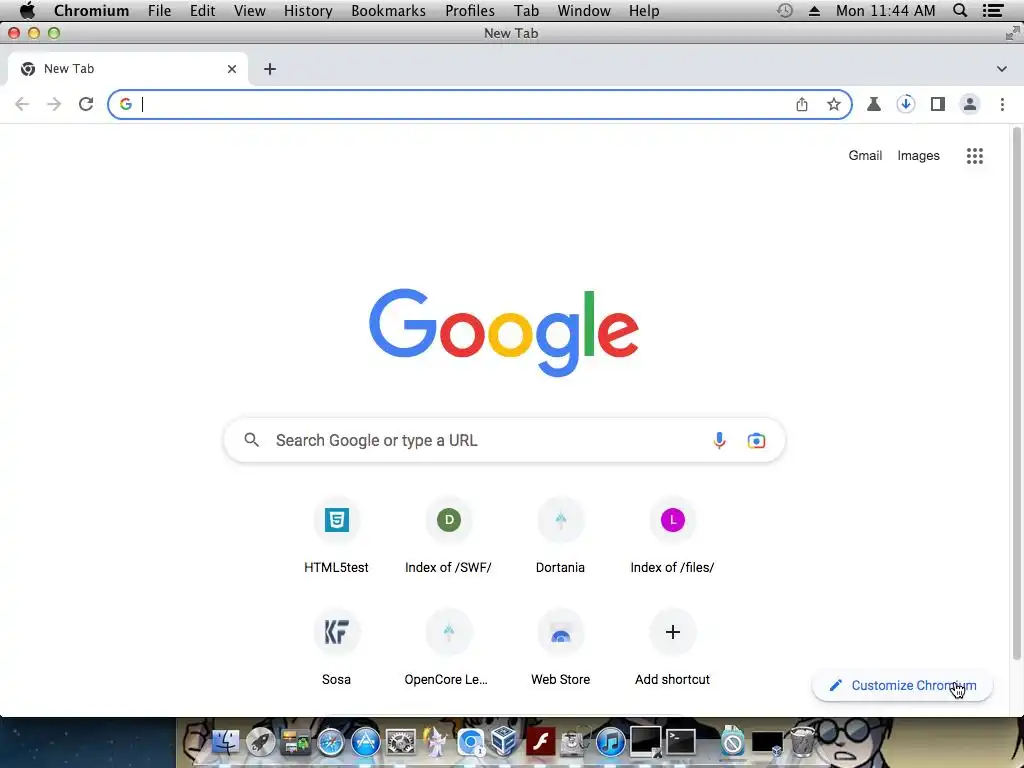This screenshot has height=768, width=1024.
Task: Open the Sosa shortcut
Action: click(x=336, y=648)
